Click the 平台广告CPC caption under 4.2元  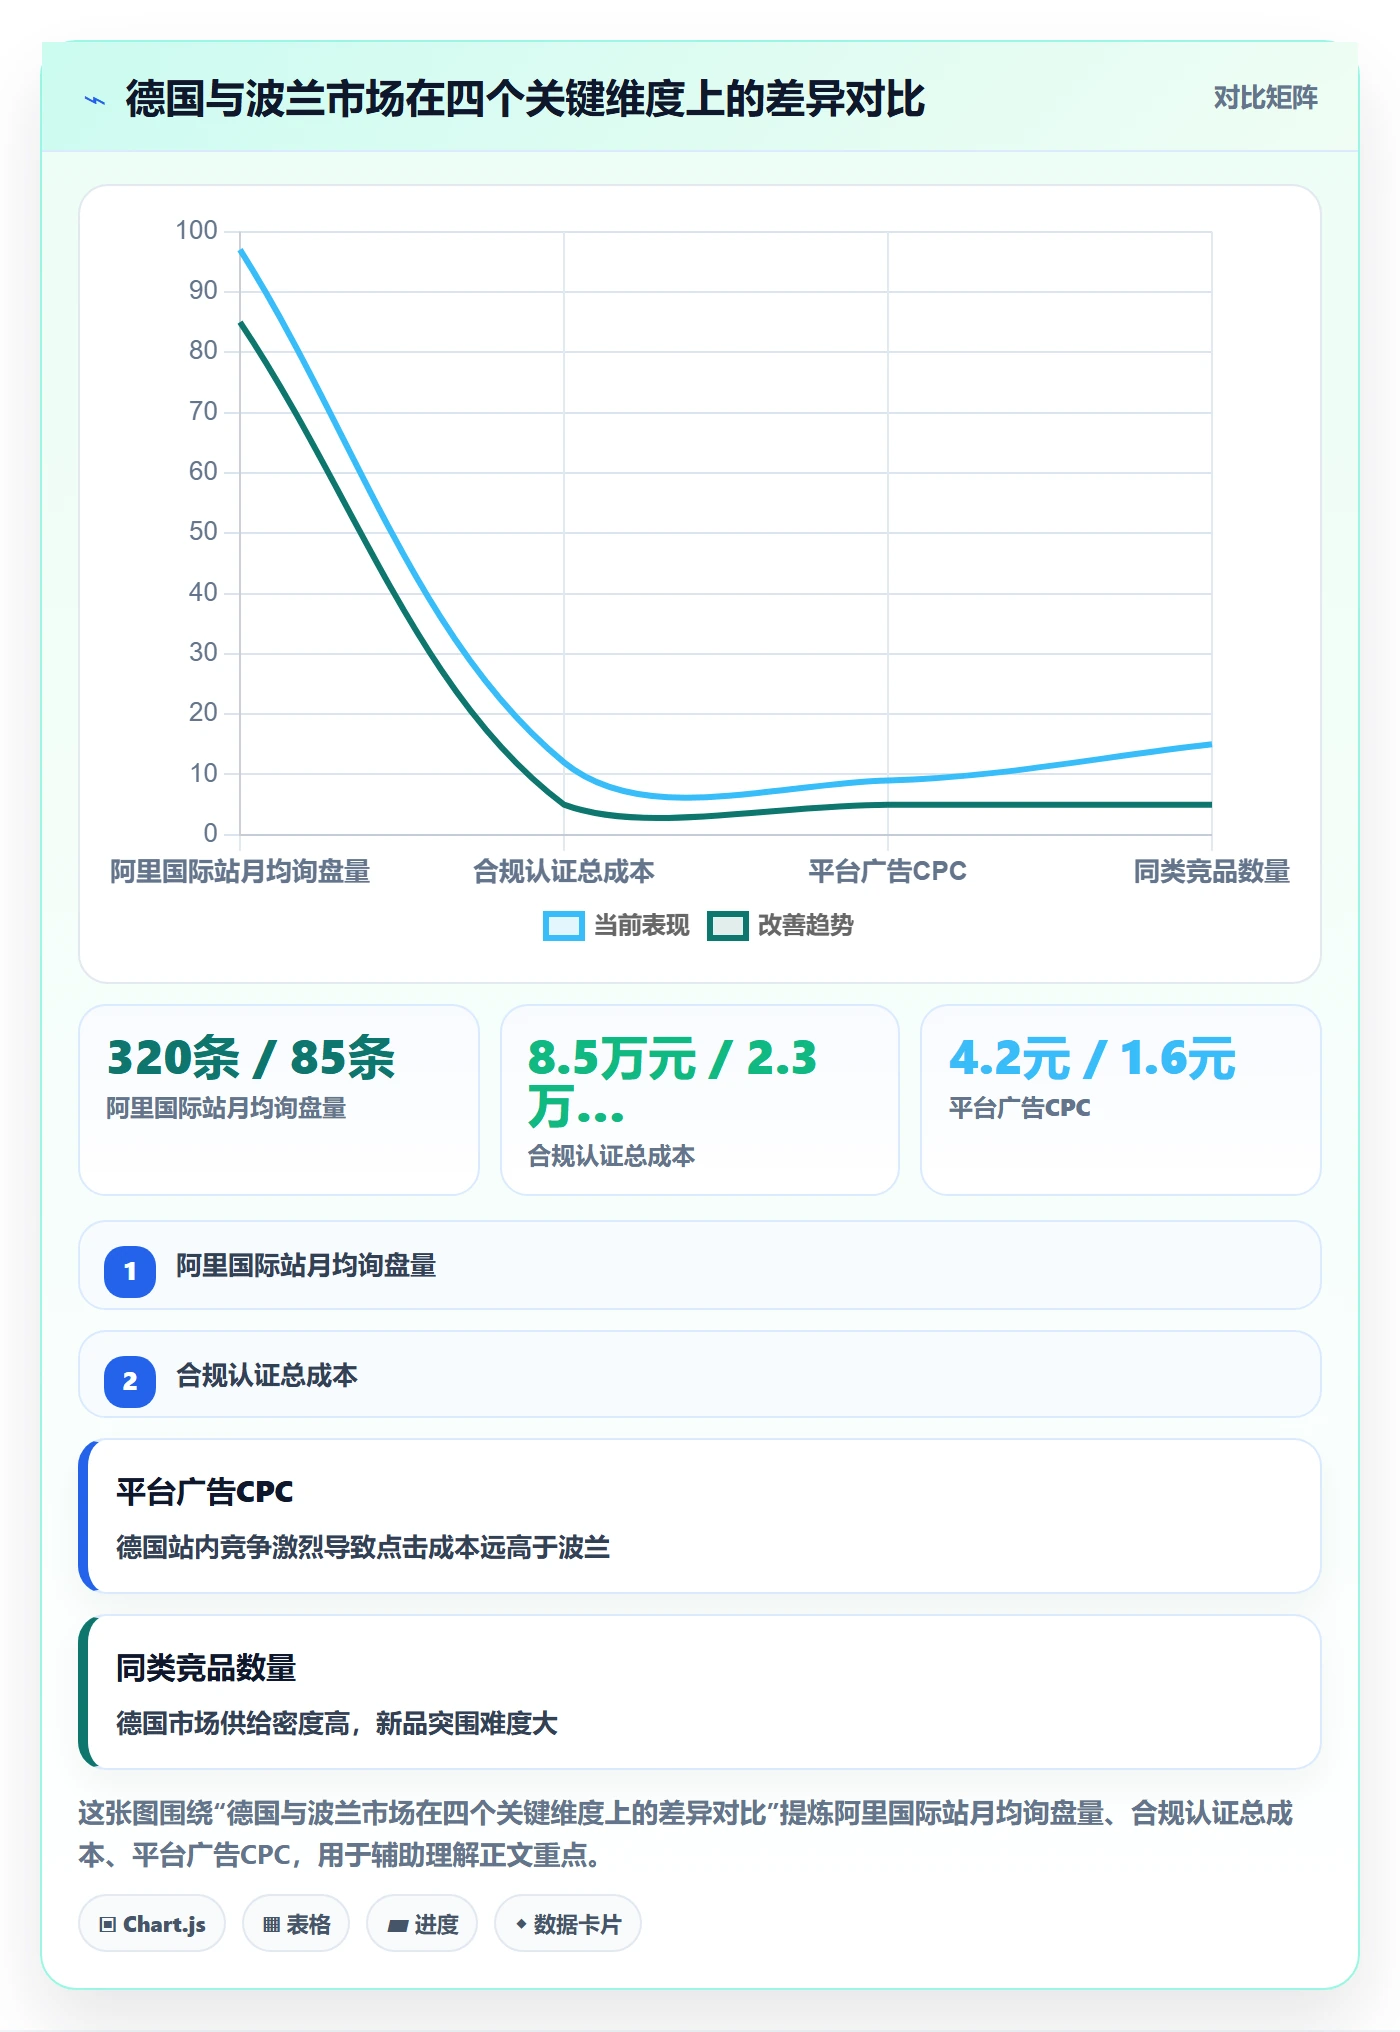click(1019, 1108)
